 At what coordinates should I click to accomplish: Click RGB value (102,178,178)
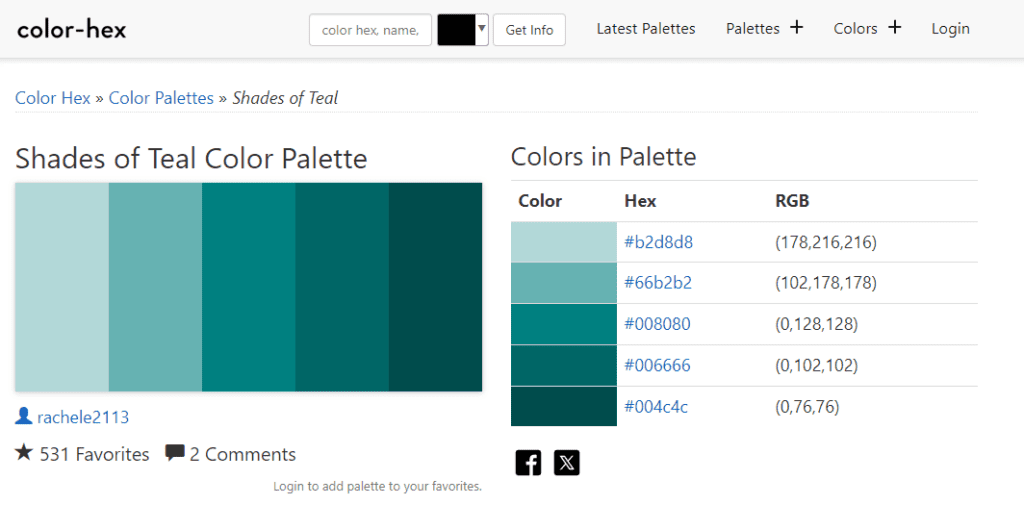click(x=825, y=283)
